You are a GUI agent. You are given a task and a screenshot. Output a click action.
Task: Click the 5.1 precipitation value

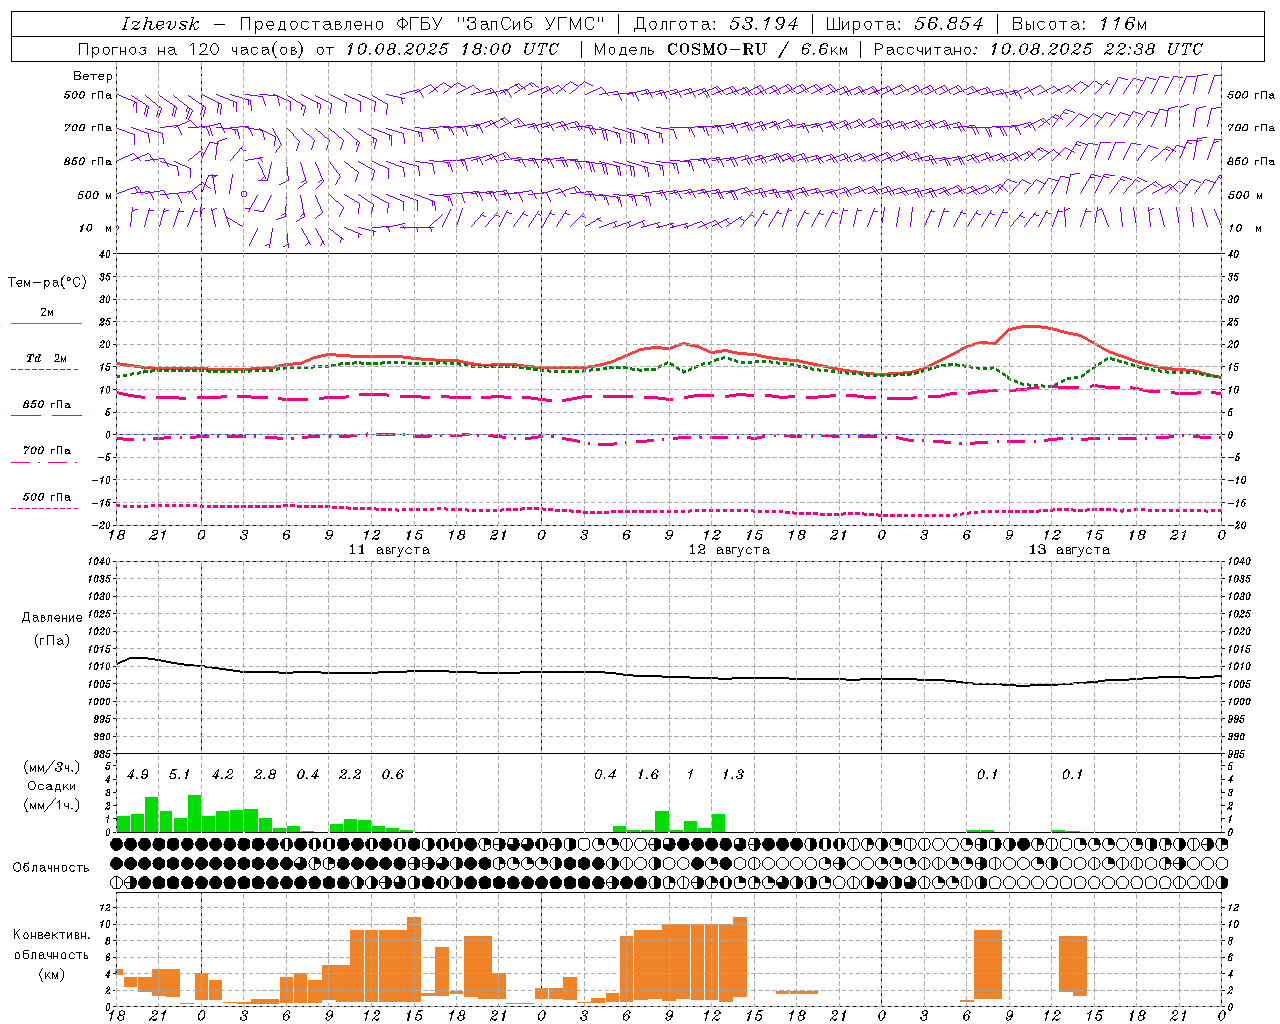click(x=179, y=774)
